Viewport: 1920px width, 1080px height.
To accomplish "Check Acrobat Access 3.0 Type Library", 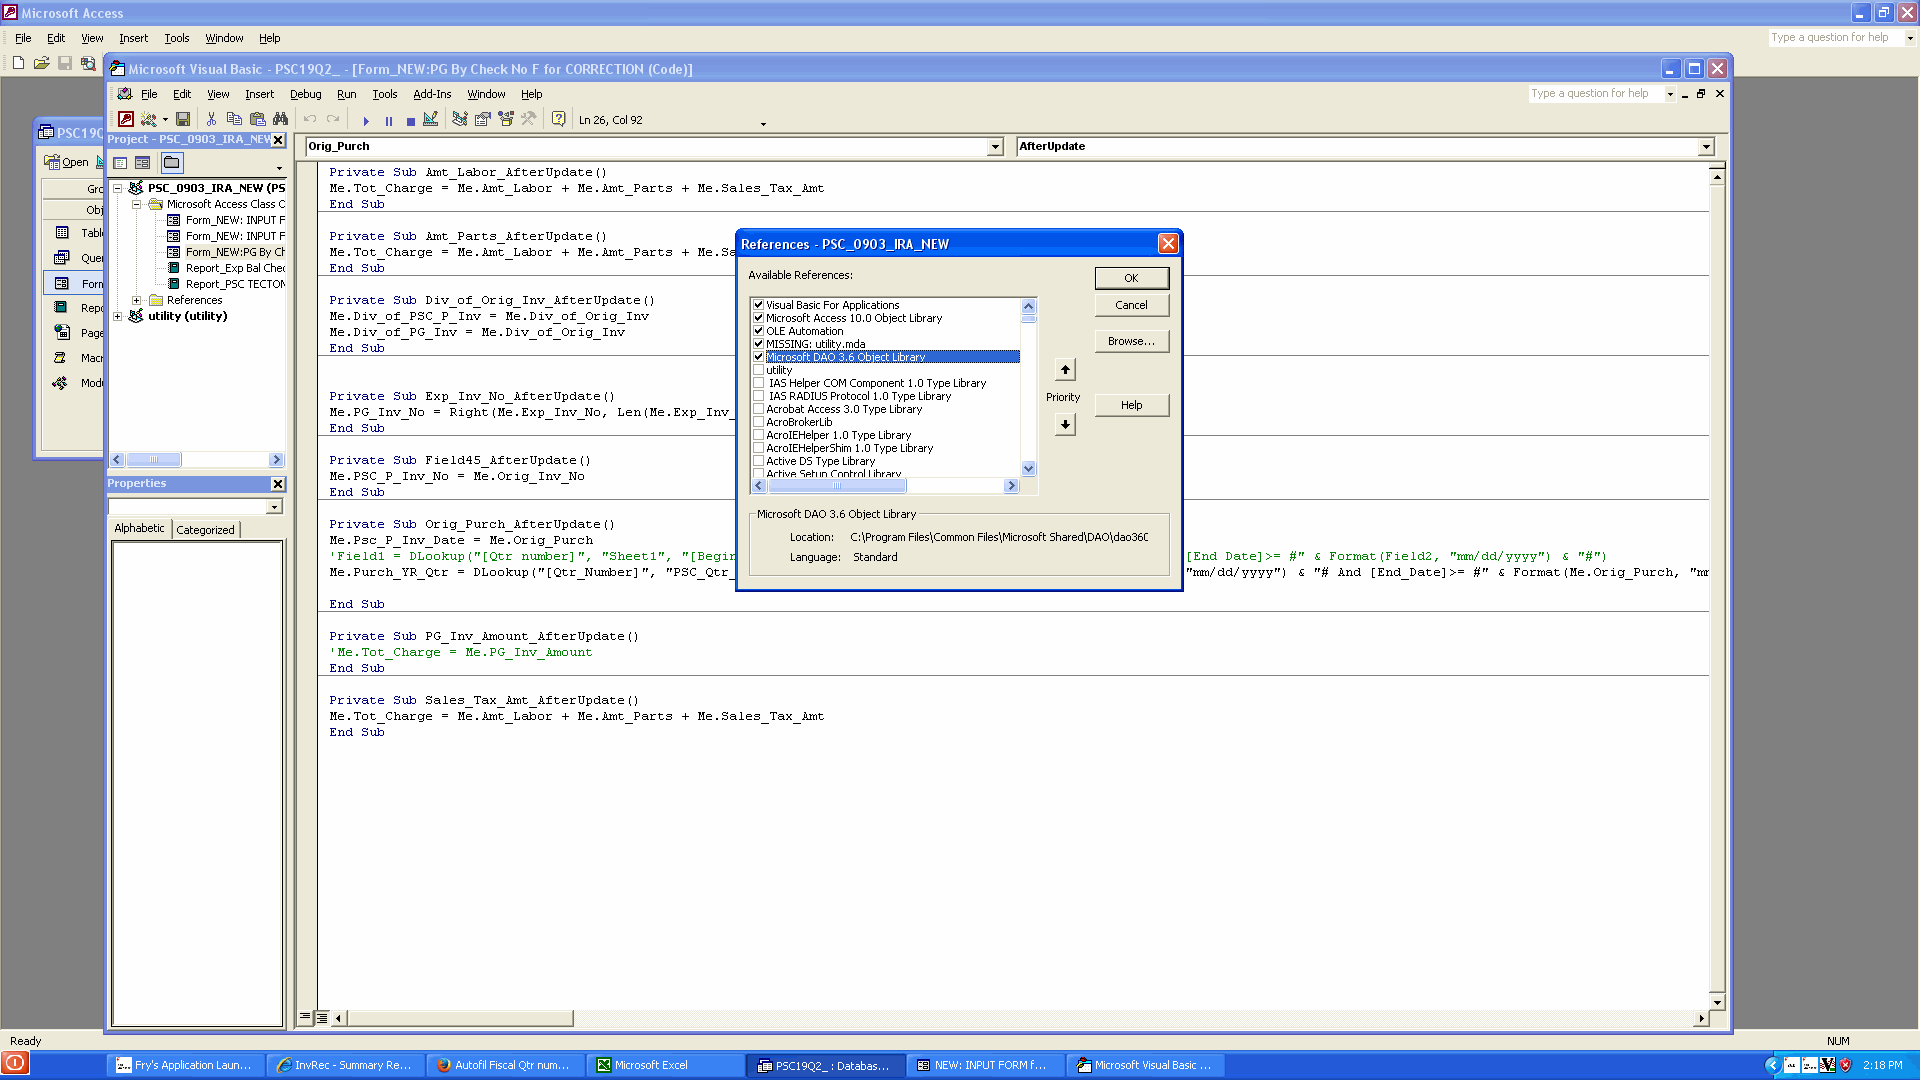I will (758, 409).
